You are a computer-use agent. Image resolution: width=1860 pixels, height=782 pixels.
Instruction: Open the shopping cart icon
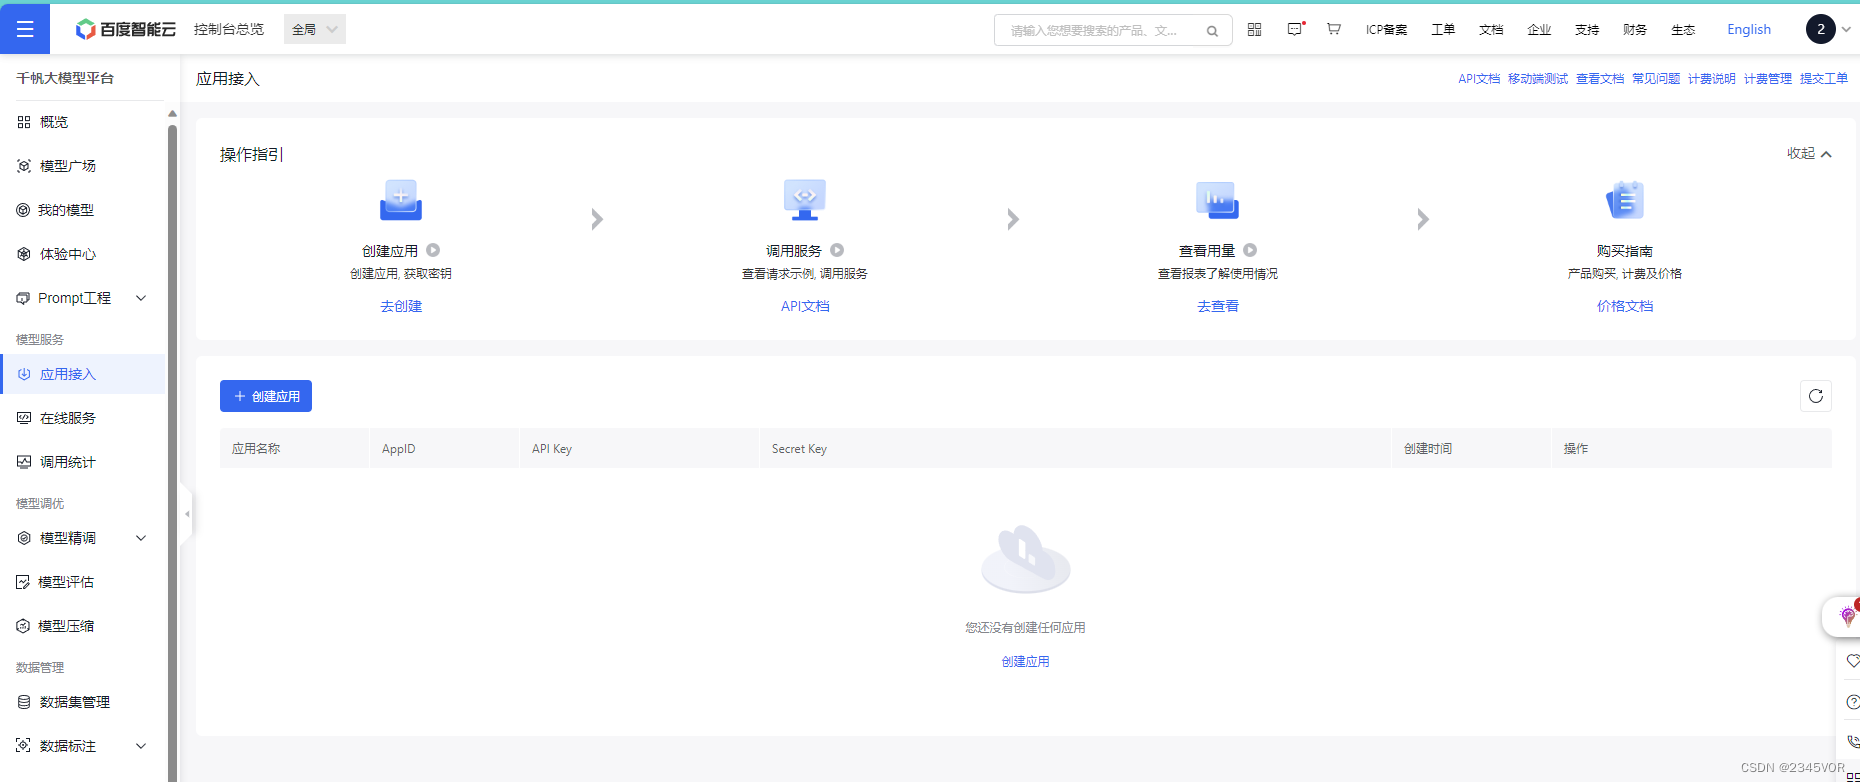point(1333,29)
